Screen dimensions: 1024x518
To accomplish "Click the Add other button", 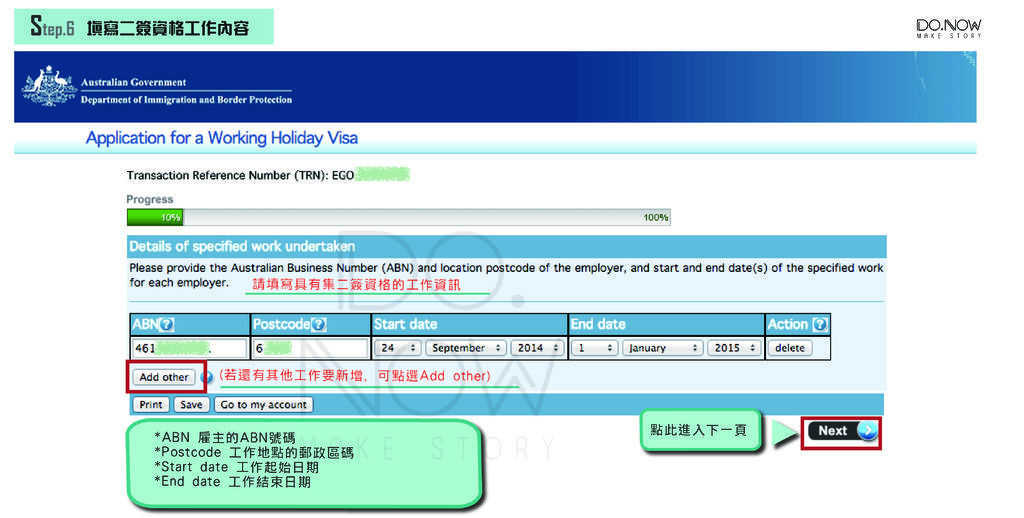I will (164, 377).
